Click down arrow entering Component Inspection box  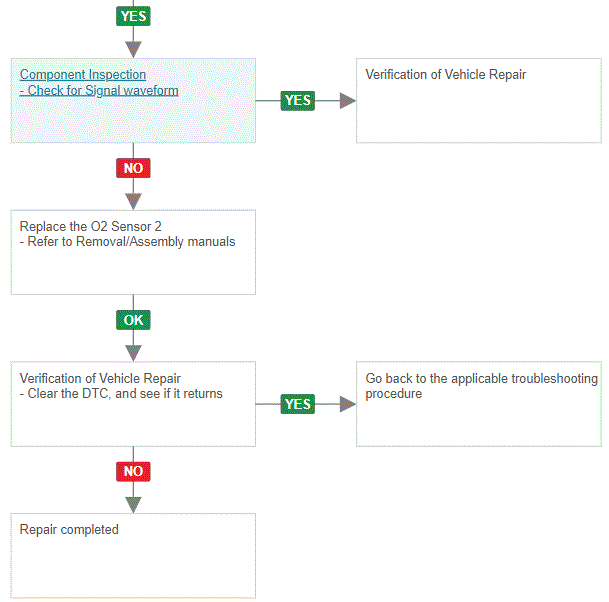133,48
